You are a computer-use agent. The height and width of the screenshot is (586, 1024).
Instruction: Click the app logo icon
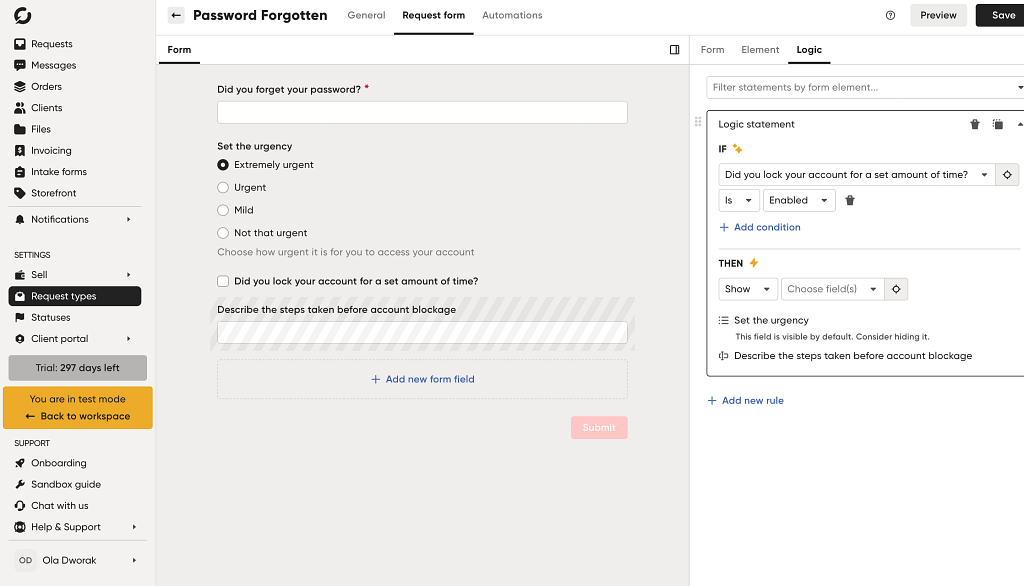point(22,15)
